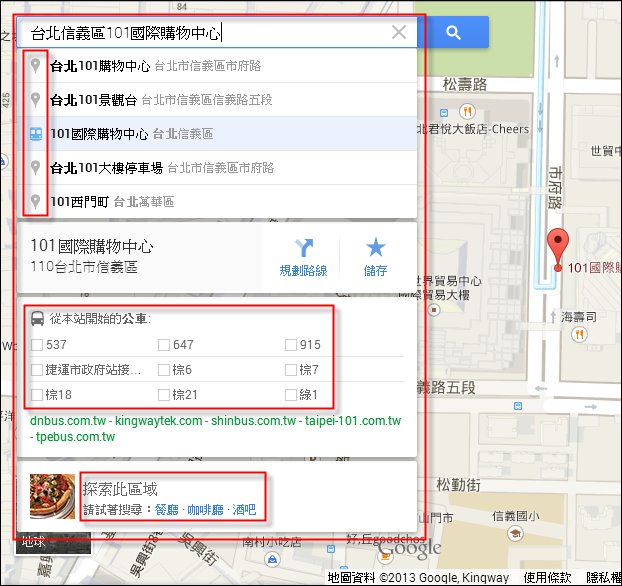Check the 捷運市政府站接 route box
622x586 pixels.
click(37, 370)
